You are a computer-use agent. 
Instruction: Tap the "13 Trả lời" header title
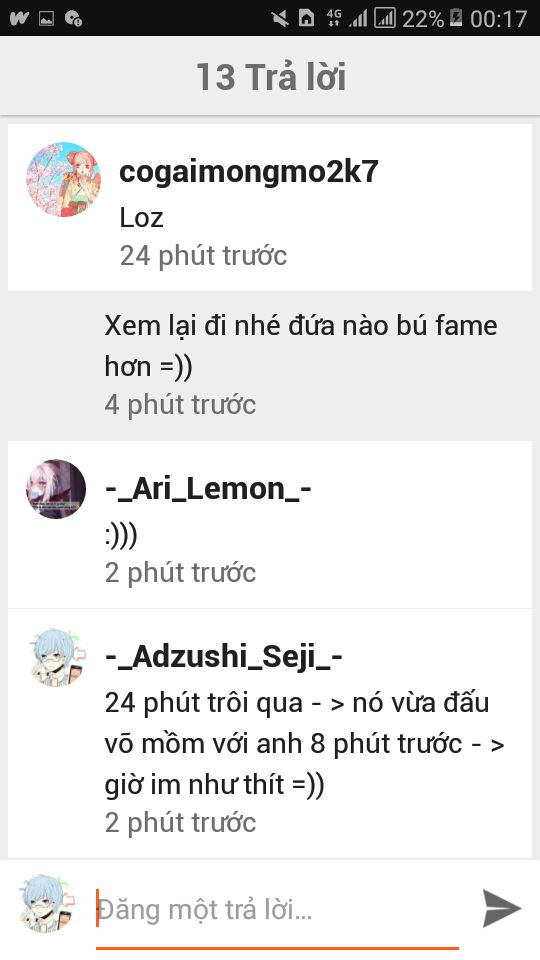point(271,77)
